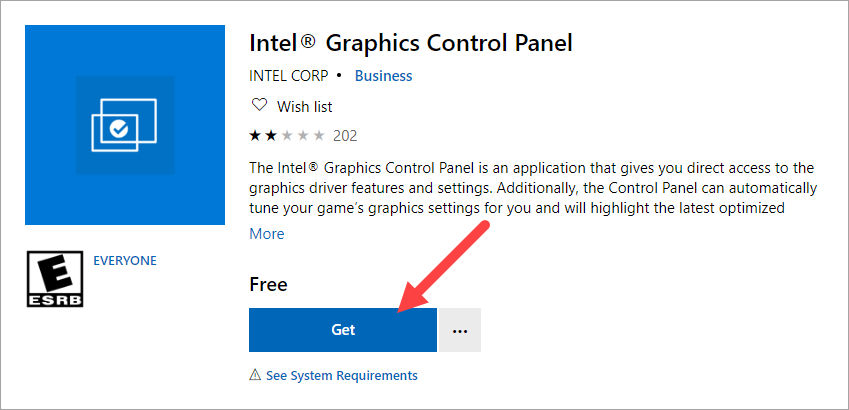Open the Business category link
This screenshot has width=849, height=410.
(x=383, y=76)
